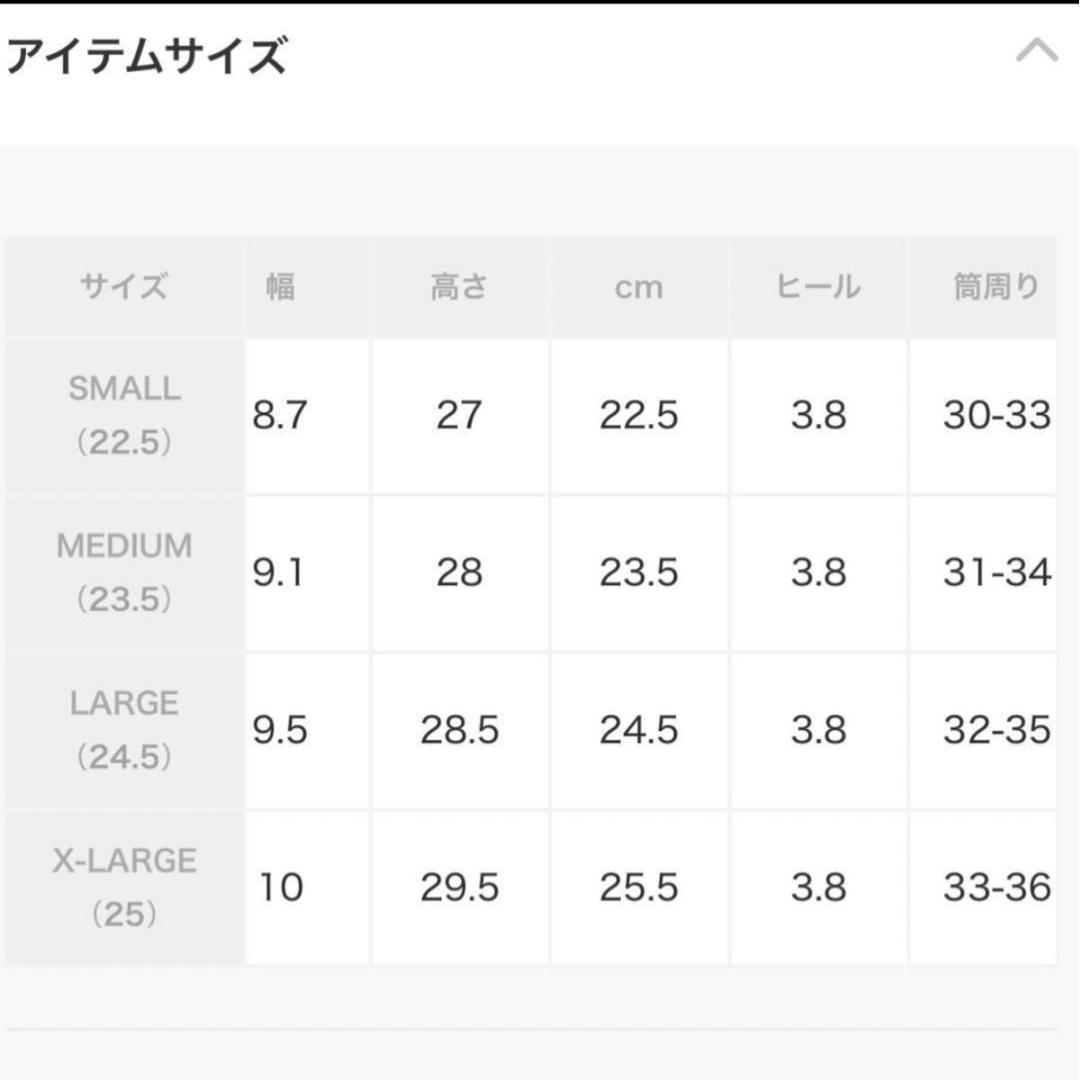Click the X-LARGE heel value 3.8

click(818, 887)
